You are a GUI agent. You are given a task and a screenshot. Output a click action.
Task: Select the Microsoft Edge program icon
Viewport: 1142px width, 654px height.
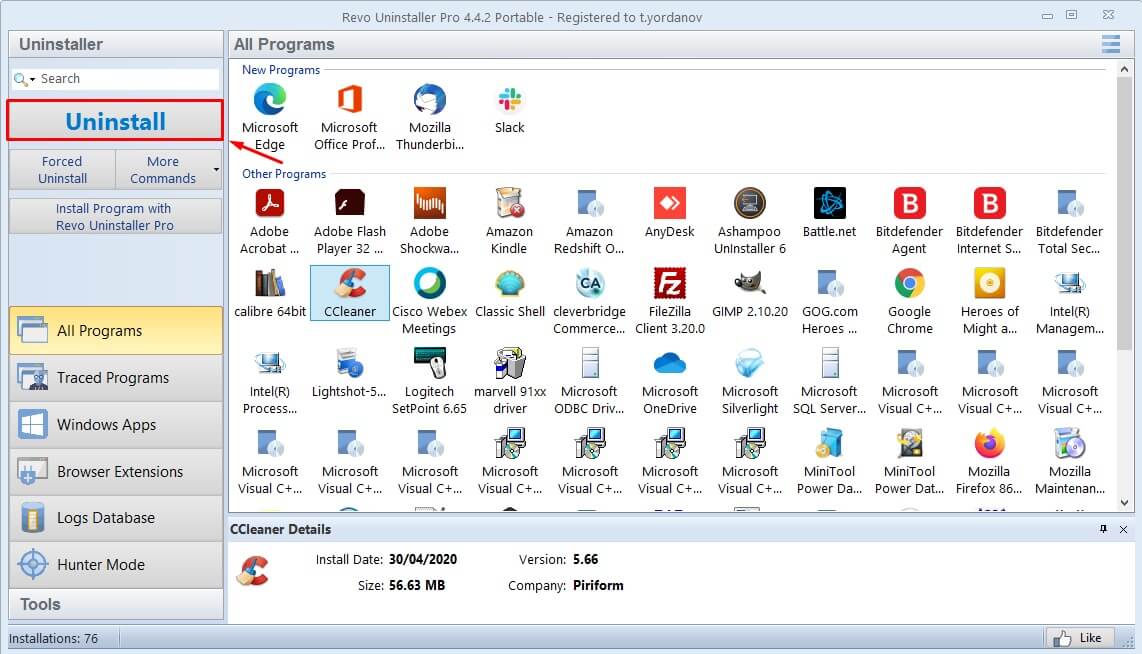click(x=269, y=100)
